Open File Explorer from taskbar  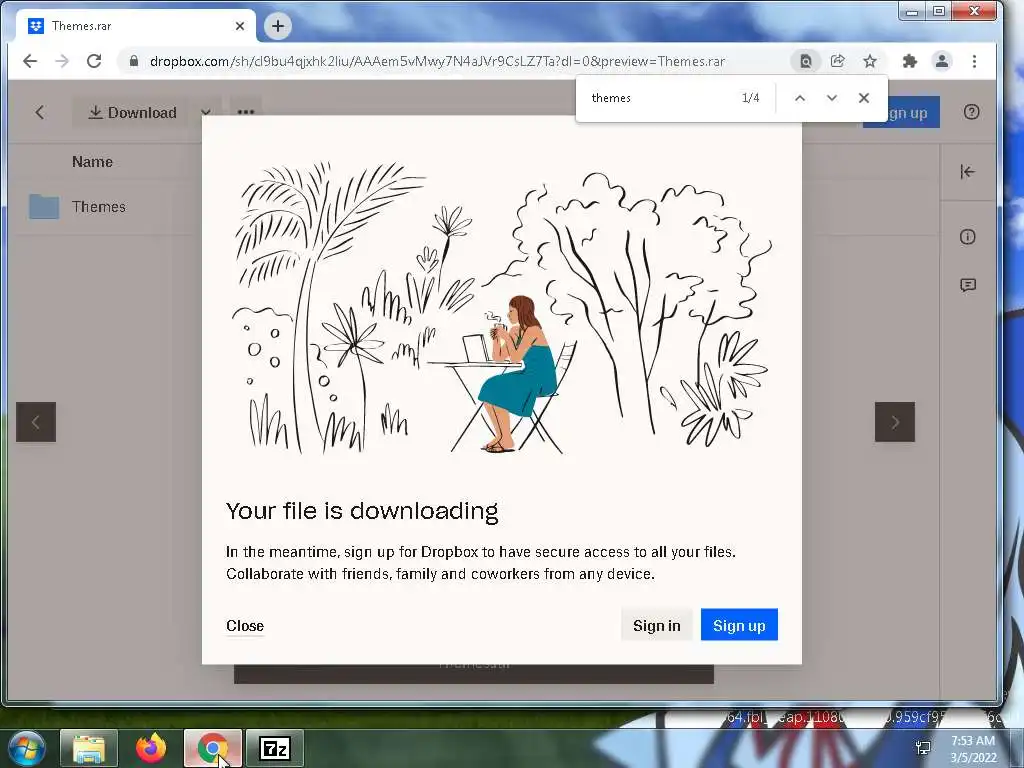(89, 748)
